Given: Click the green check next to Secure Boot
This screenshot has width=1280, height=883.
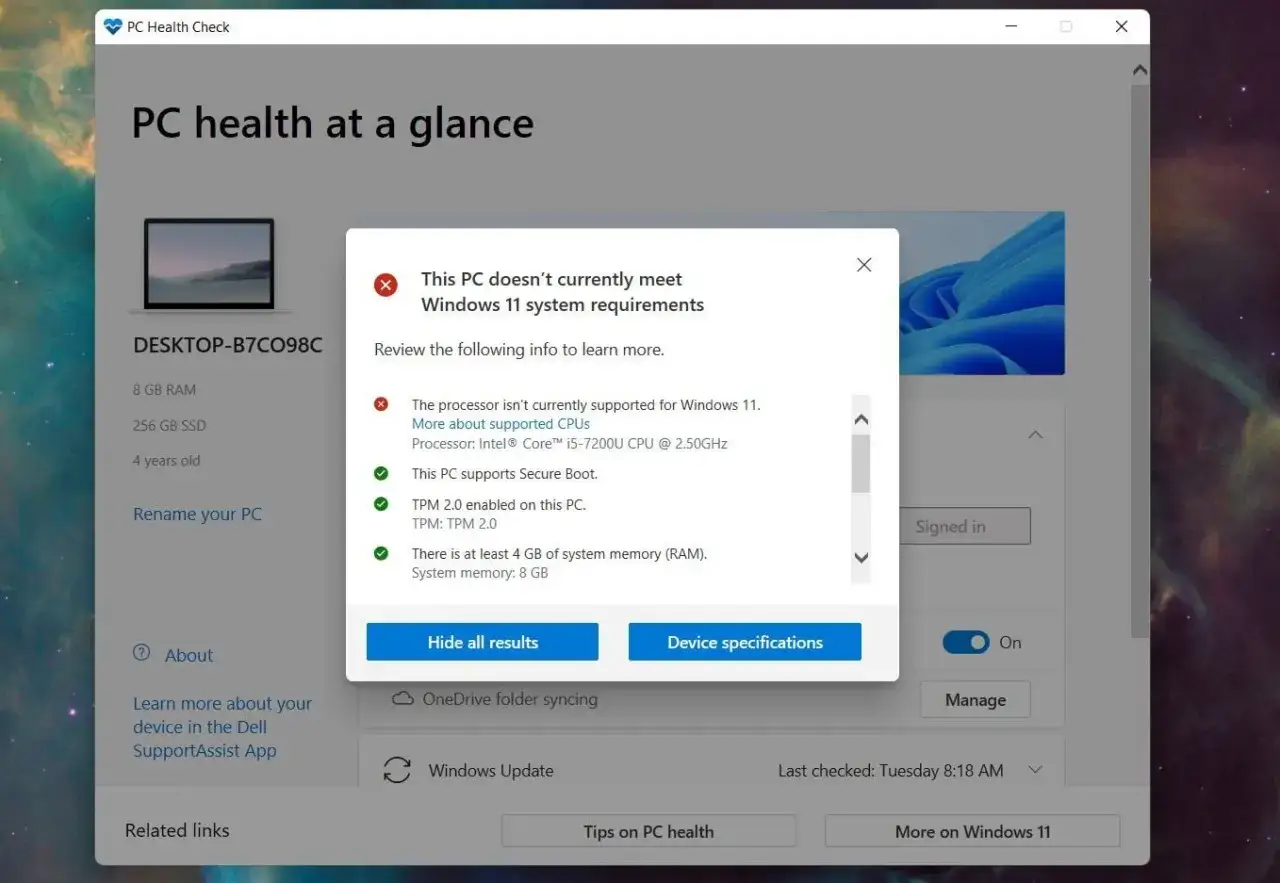Looking at the screenshot, I should click(x=381, y=473).
